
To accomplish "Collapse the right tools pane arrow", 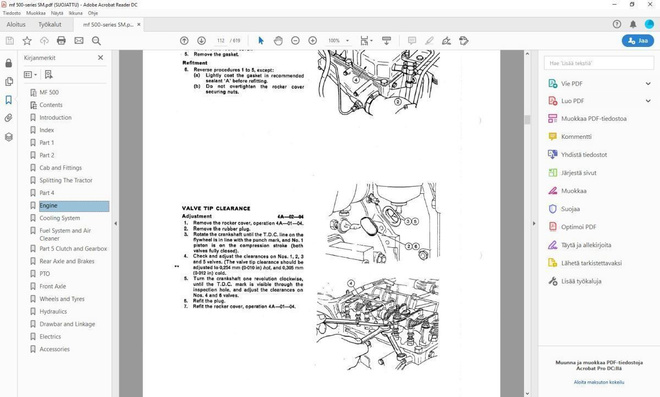I will 534,224.
